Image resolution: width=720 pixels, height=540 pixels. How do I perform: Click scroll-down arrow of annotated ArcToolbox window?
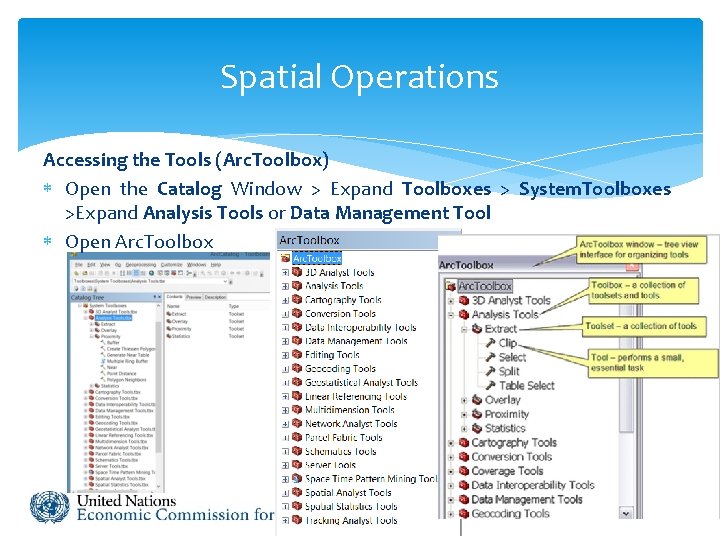tap(626, 513)
